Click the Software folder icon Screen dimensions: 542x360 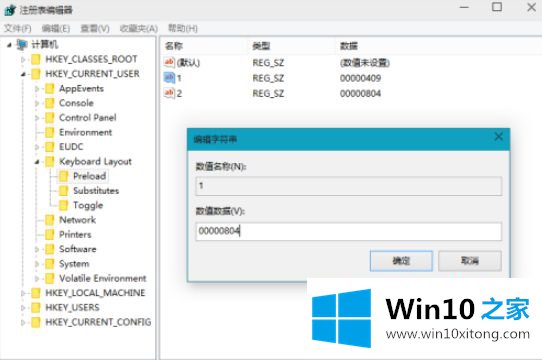click(50, 249)
